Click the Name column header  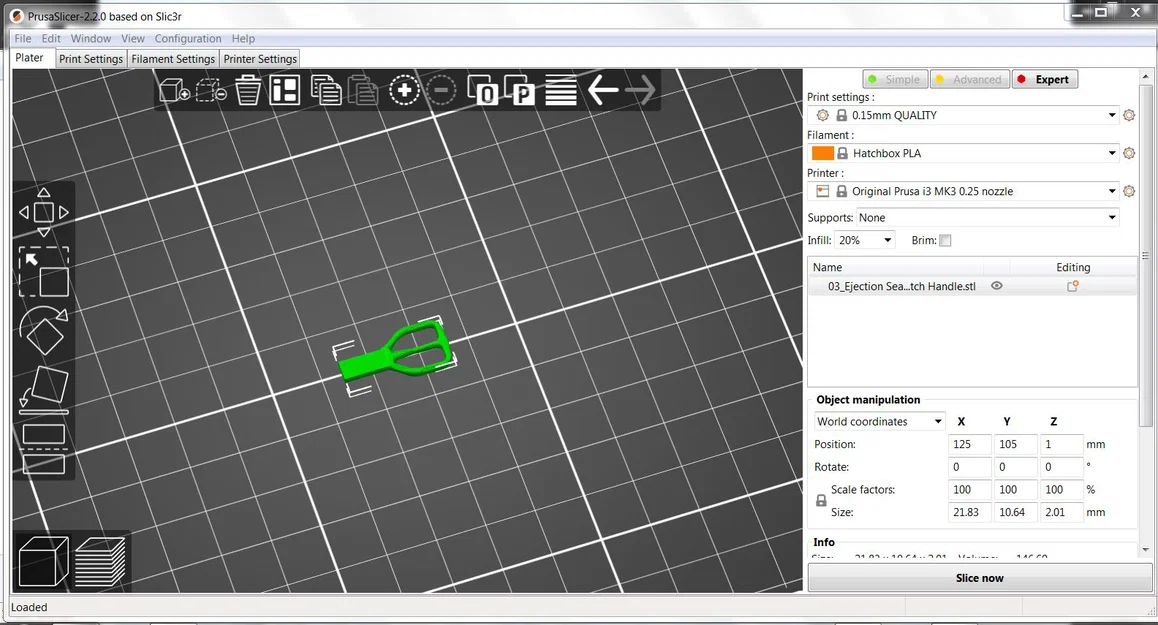coord(827,267)
